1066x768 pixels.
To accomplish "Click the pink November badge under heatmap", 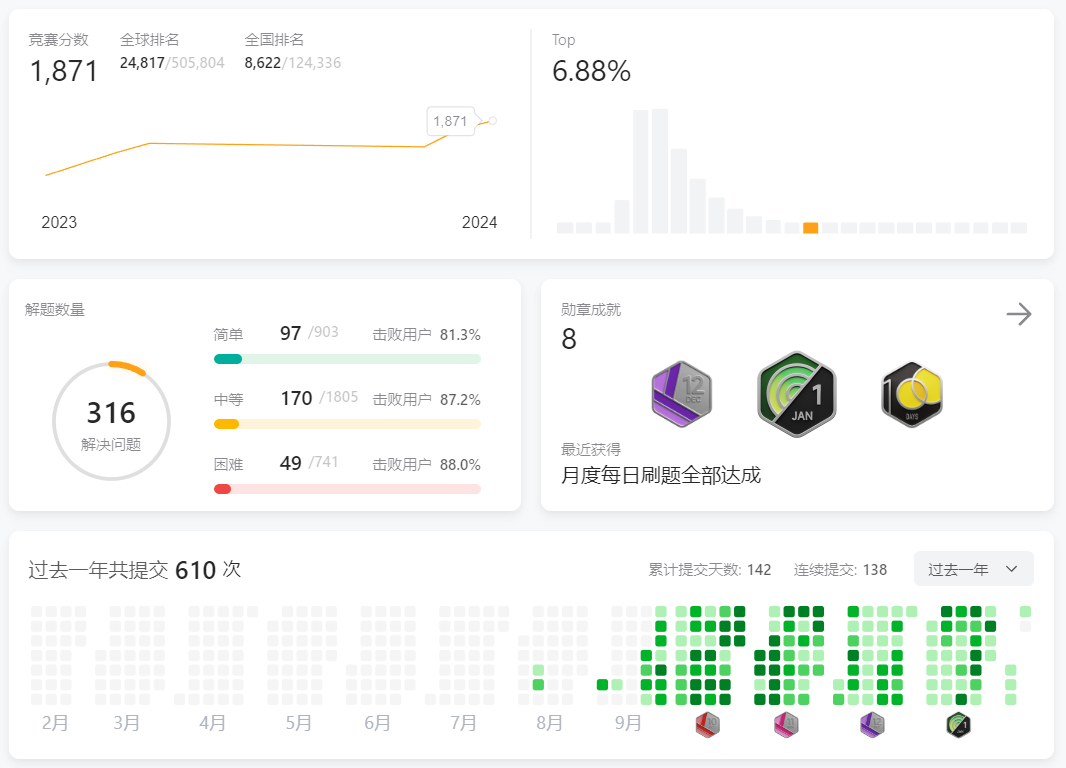I will pyautogui.click(x=786, y=726).
